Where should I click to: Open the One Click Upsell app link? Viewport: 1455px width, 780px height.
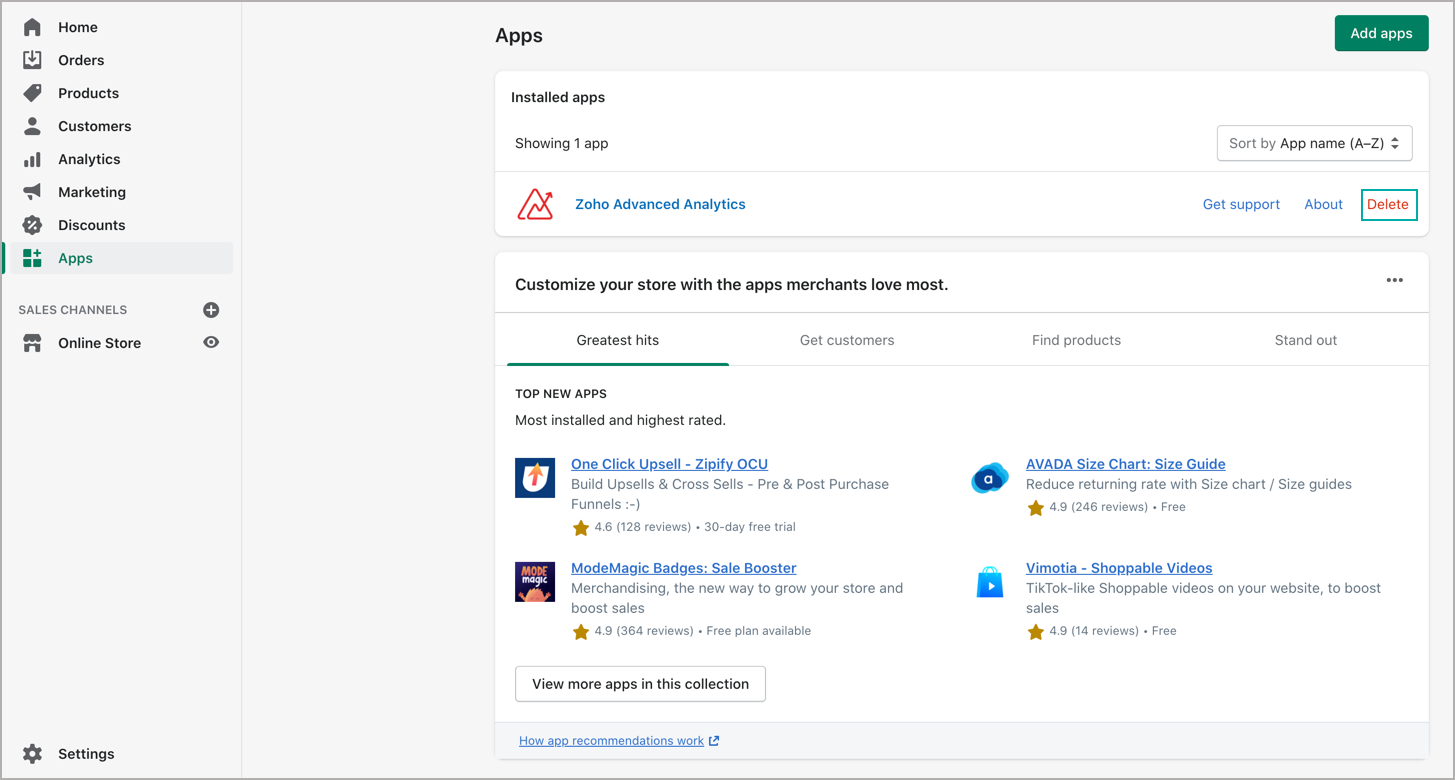point(669,464)
